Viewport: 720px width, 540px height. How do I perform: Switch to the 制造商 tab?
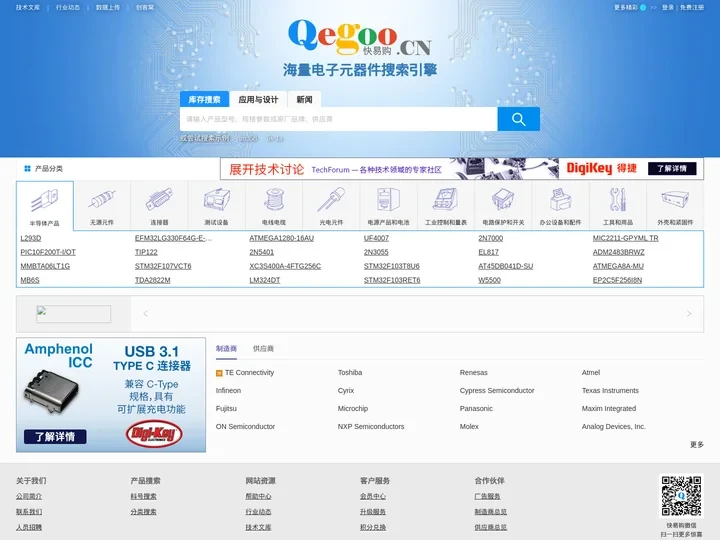coord(226,349)
